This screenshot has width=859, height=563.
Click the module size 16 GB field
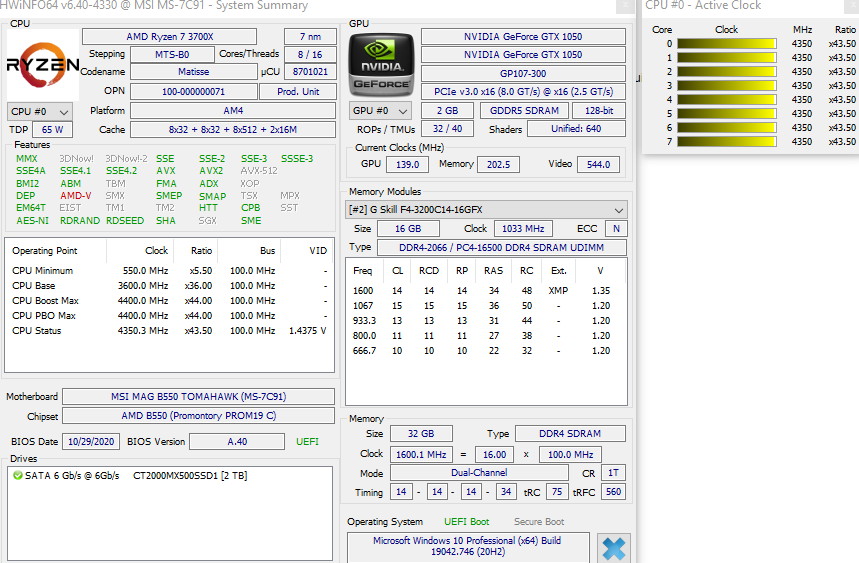(x=408, y=228)
